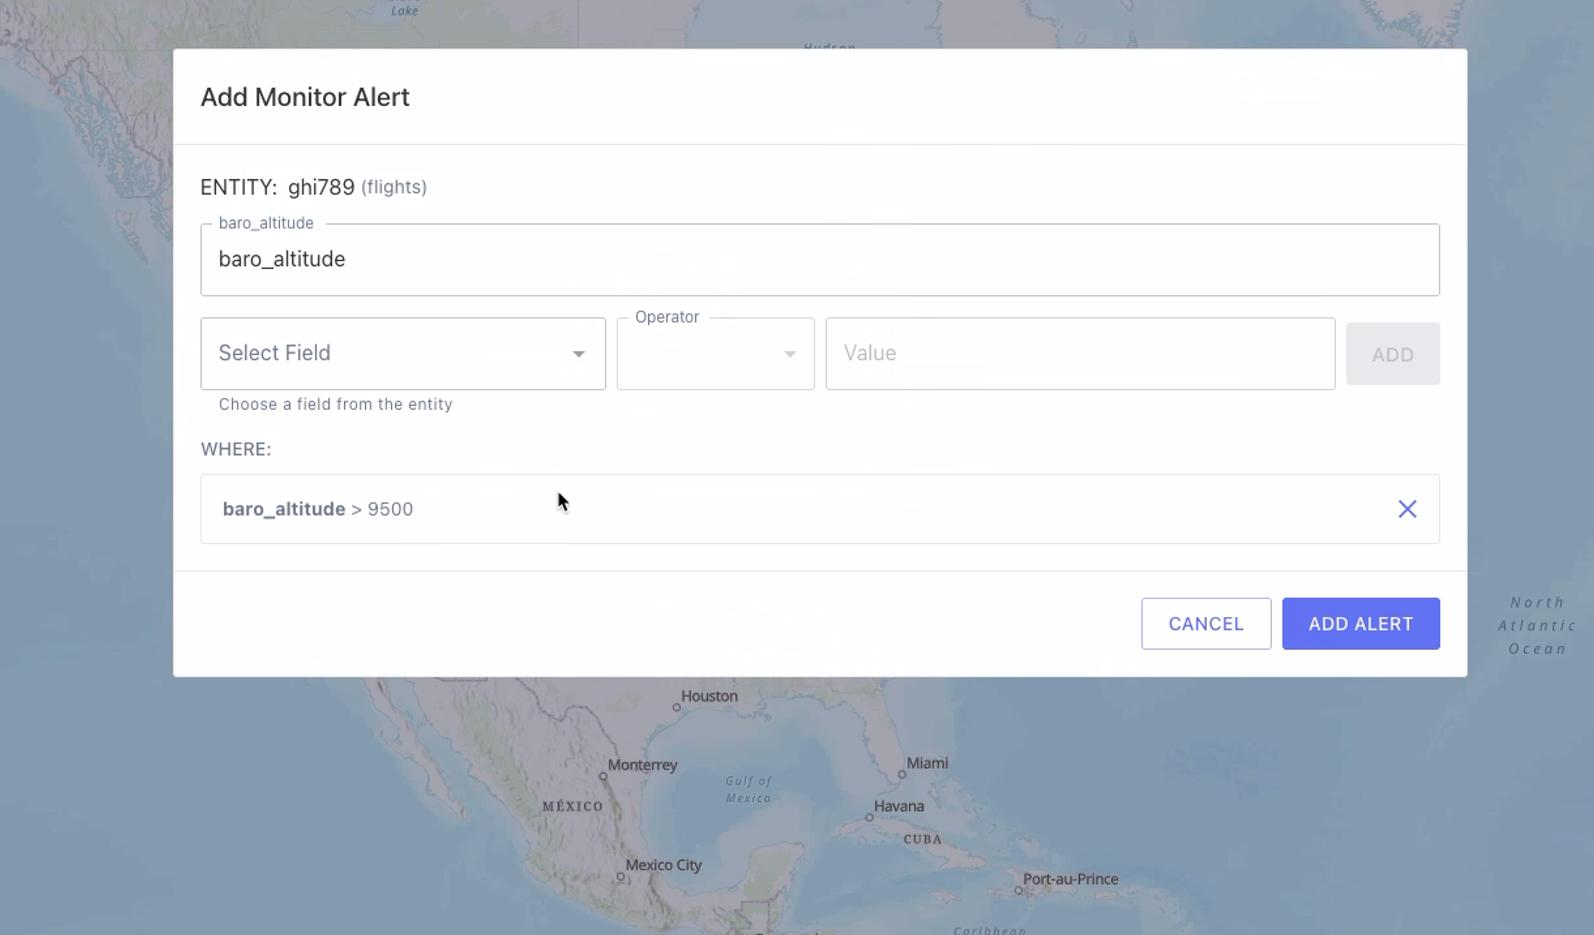Click the WHERE: label
1594x935 pixels.
236,449
